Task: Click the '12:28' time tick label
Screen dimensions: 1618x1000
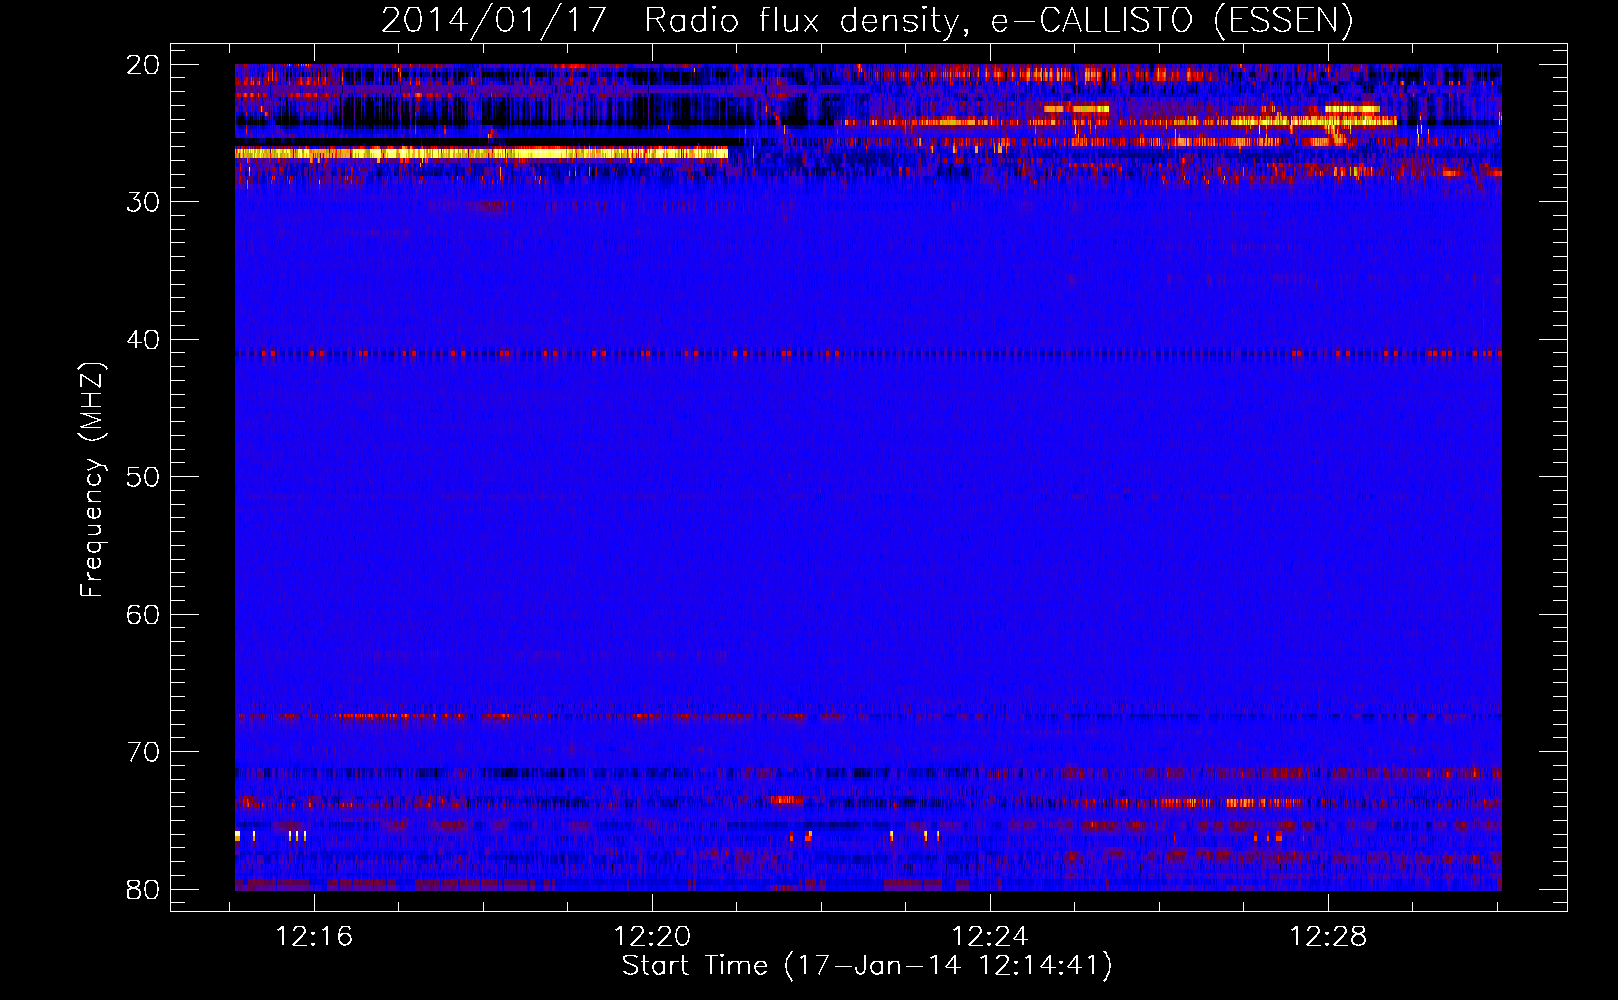Action: click(1328, 937)
